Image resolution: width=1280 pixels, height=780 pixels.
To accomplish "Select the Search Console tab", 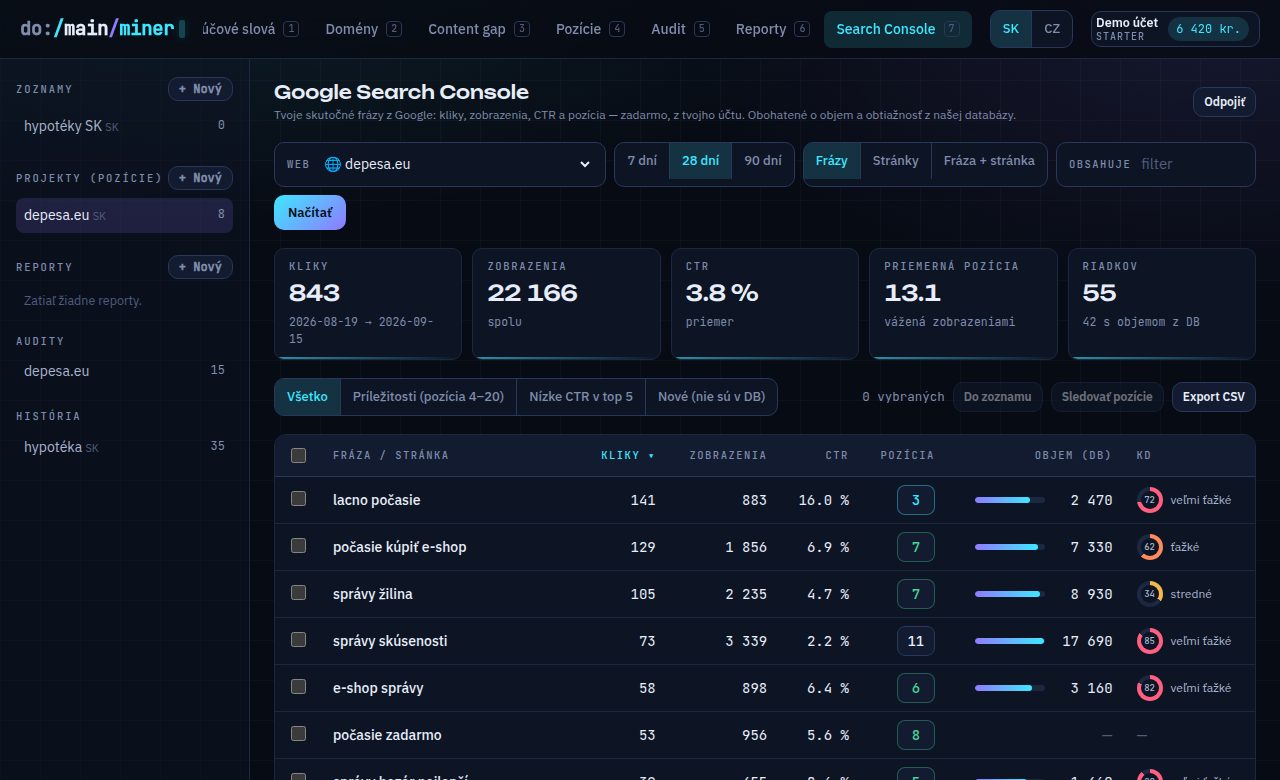I will (x=897, y=29).
